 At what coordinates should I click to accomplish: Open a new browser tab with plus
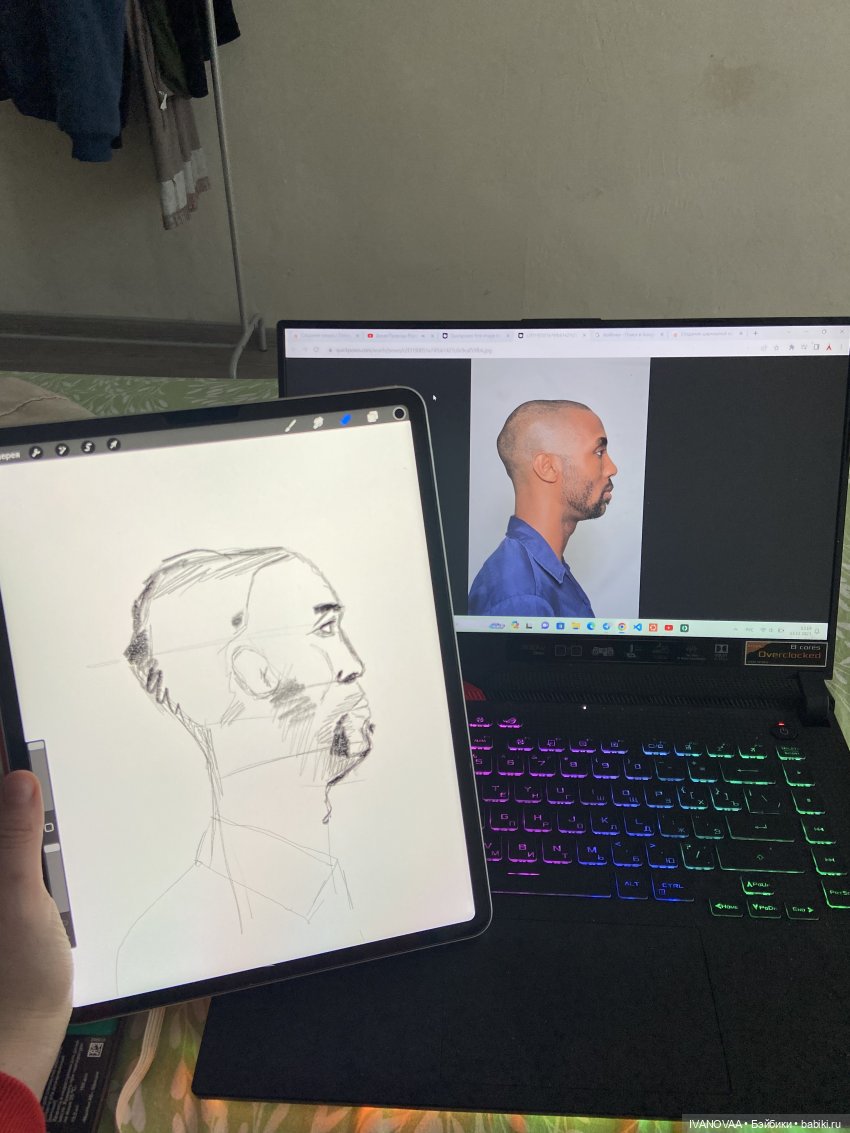(755, 333)
